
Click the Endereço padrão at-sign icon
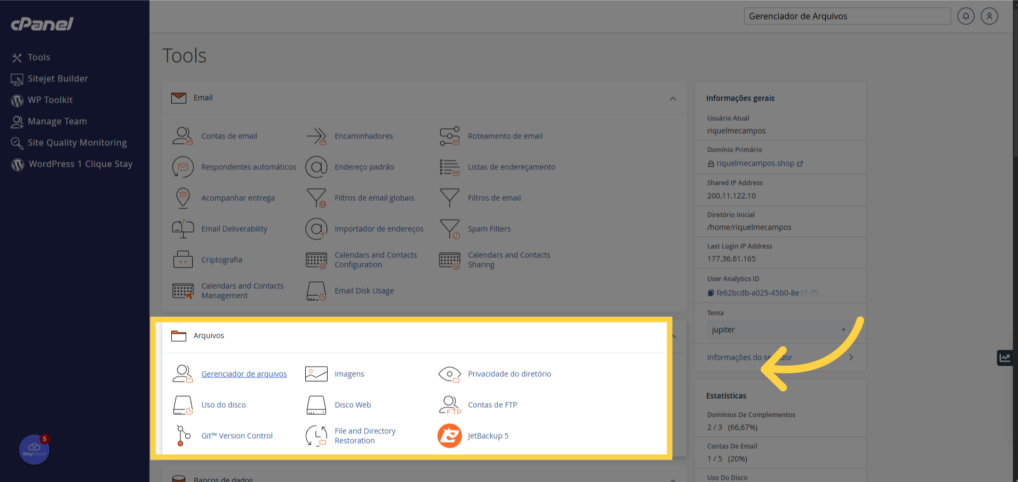tap(316, 167)
